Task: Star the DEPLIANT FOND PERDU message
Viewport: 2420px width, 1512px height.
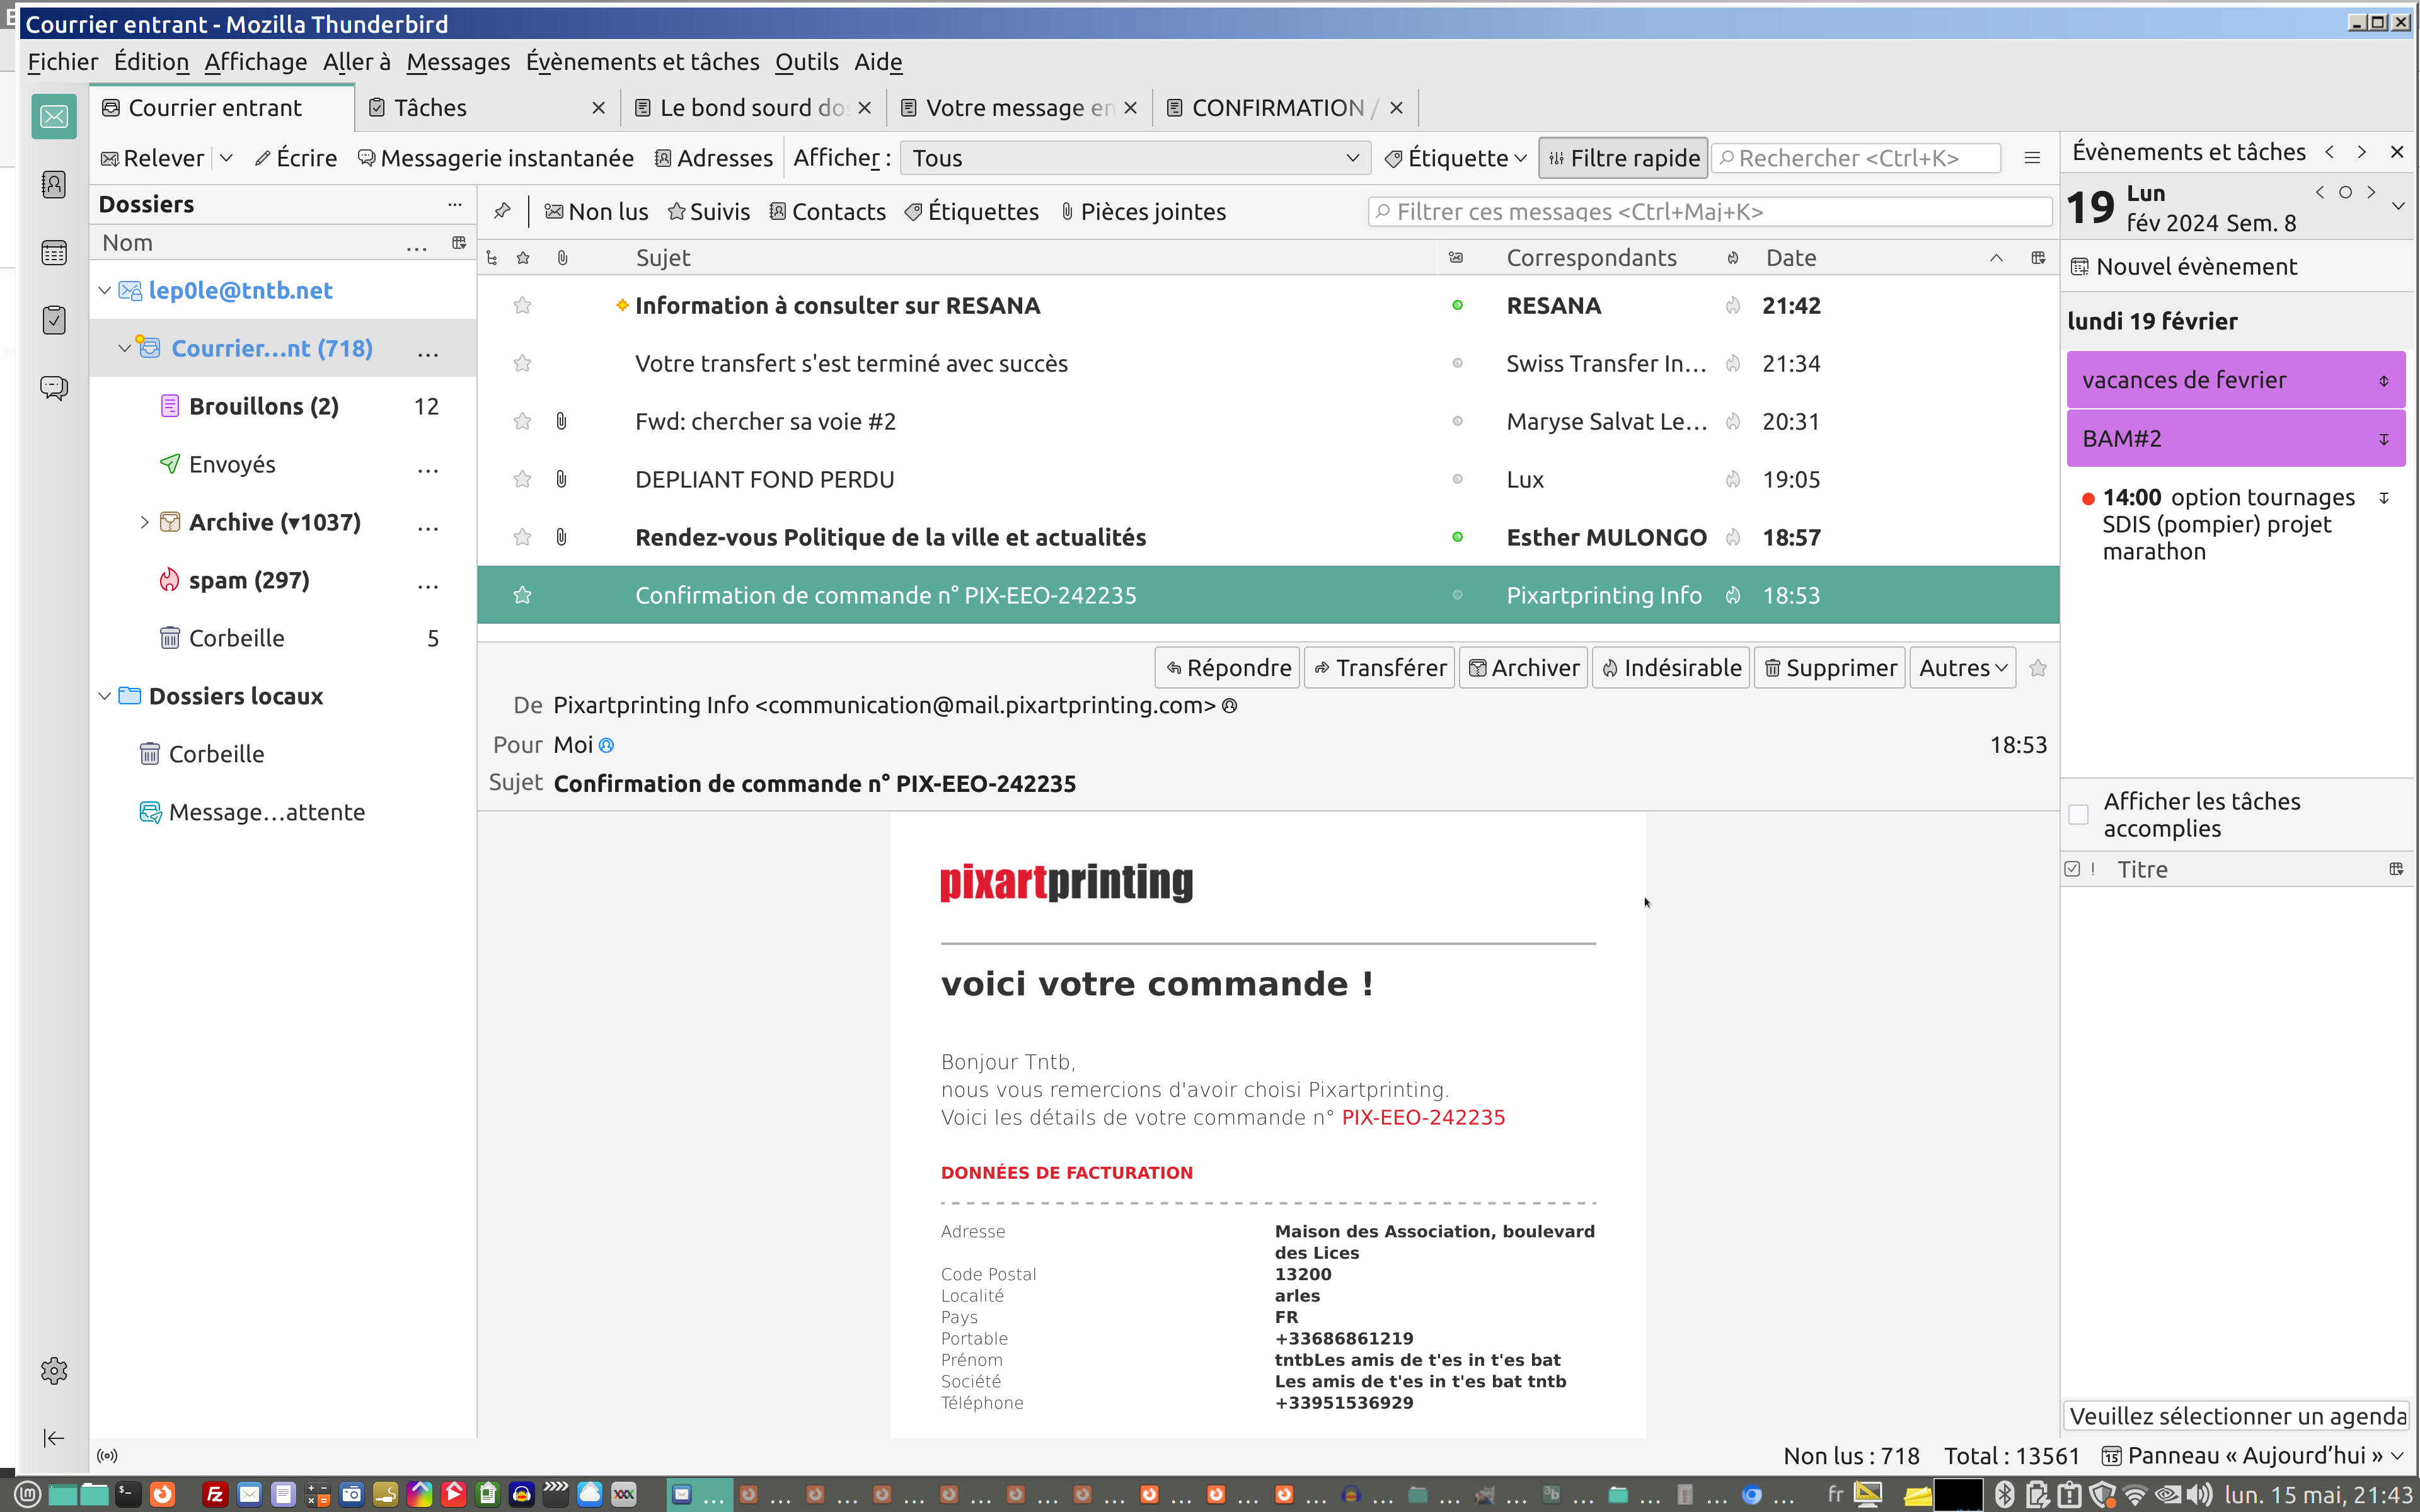Action: pyautogui.click(x=522, y=480)
